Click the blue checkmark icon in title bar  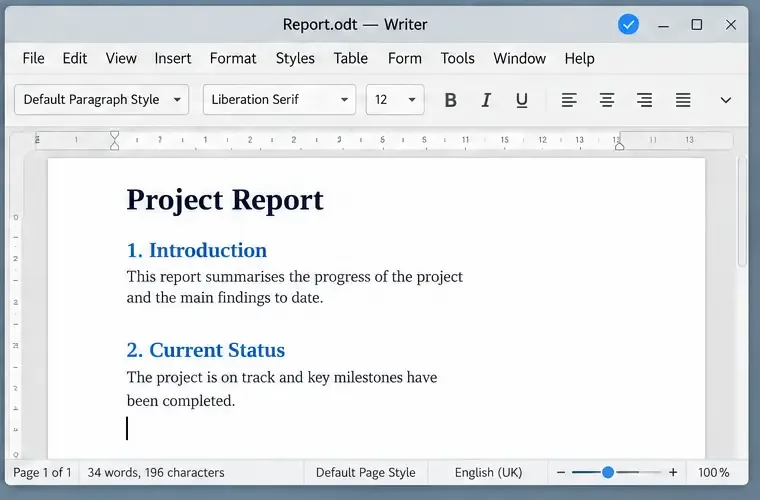628,24
